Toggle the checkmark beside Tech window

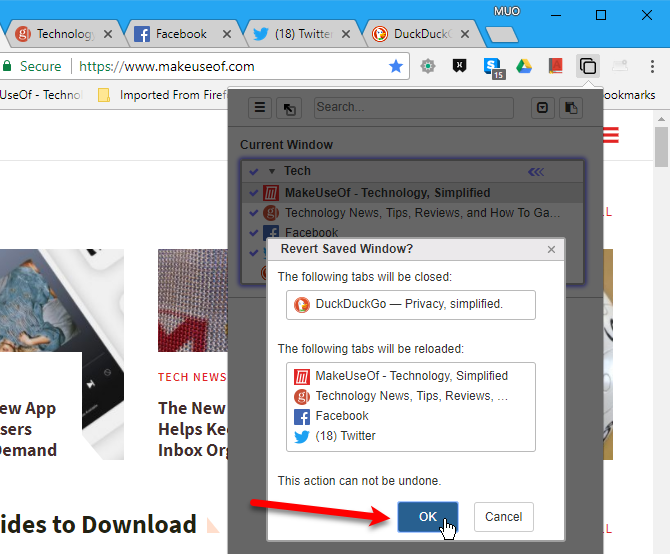[x=254, y=171]
